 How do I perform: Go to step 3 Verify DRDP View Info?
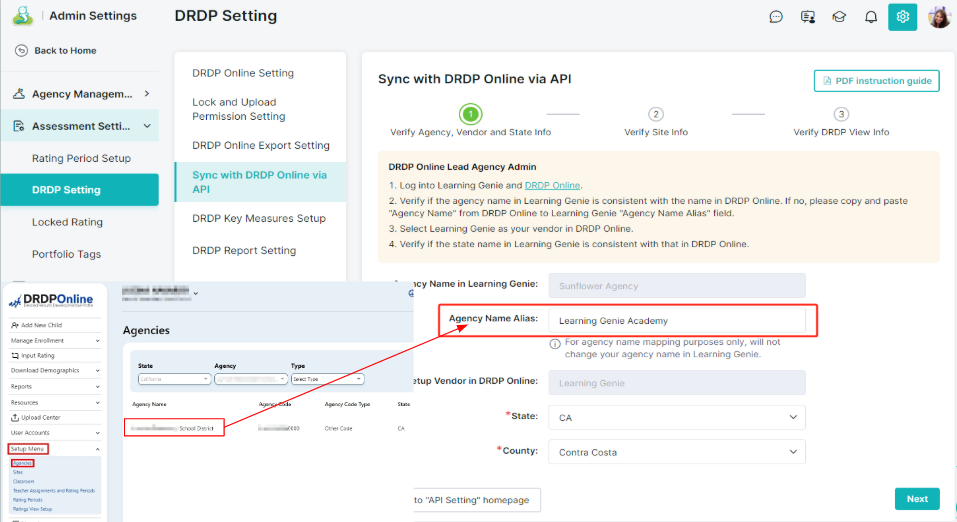(x=841, y=114)
